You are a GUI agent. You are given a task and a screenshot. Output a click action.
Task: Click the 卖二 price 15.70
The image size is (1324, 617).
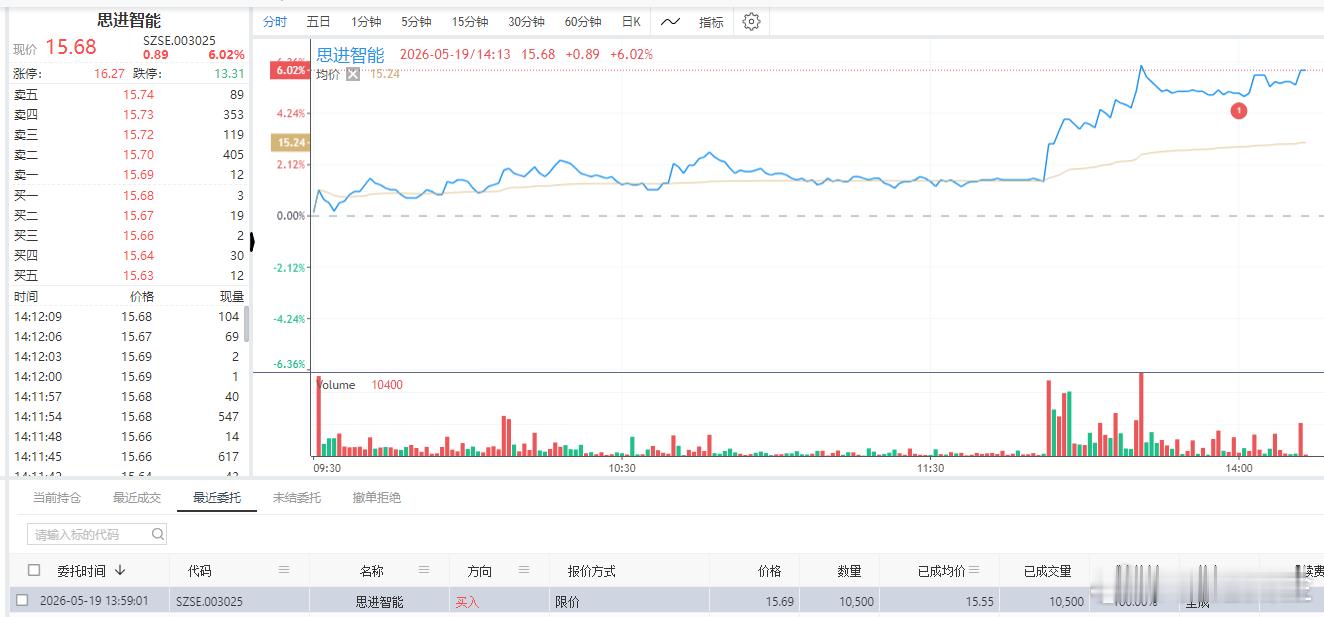coord(138,154)
